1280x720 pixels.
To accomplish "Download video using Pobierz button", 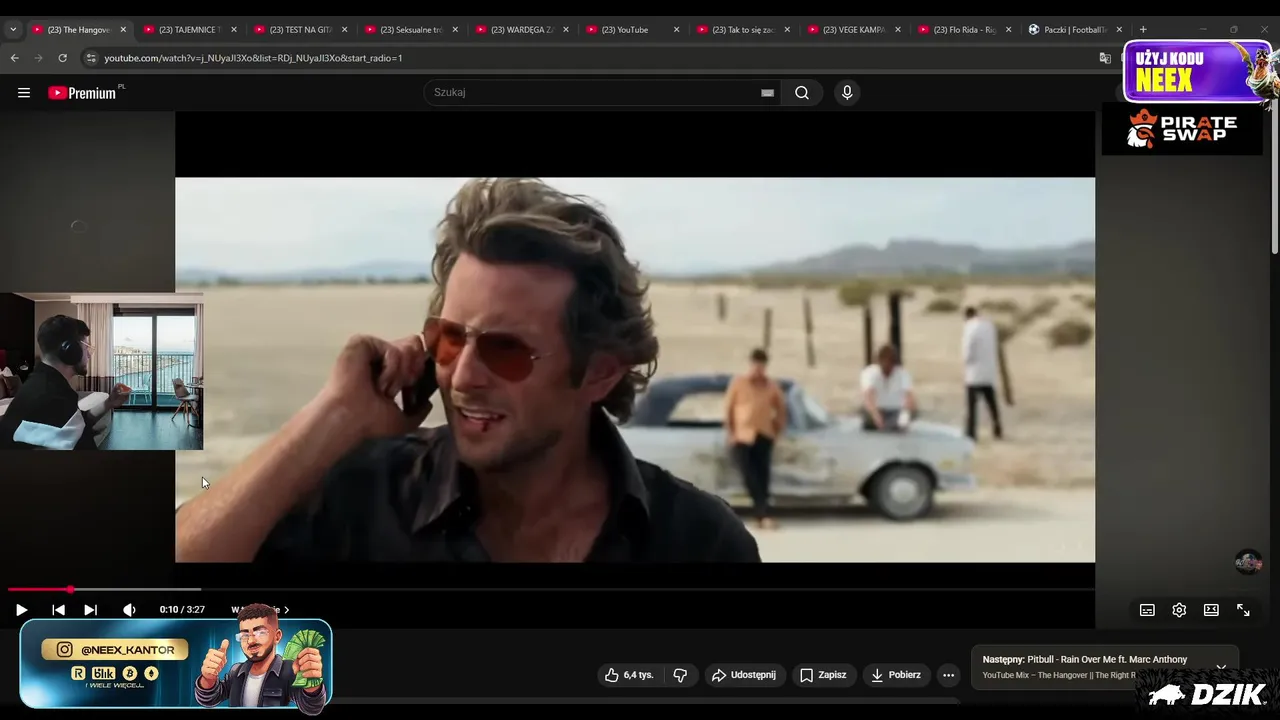I will [896, 675].
